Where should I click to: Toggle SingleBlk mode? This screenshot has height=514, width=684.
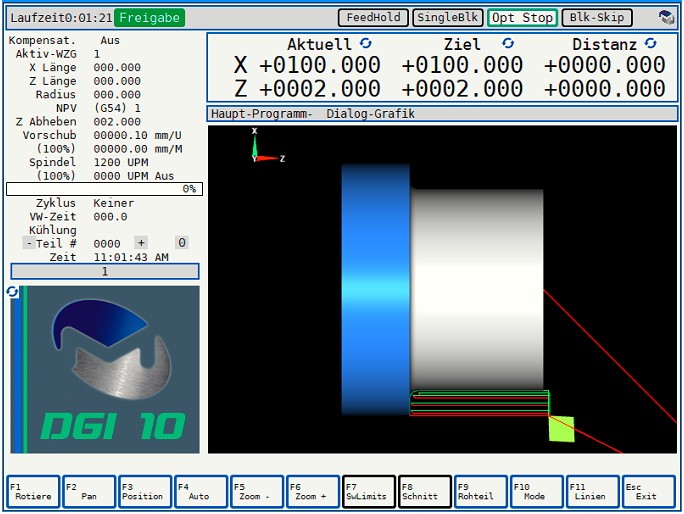(448, 17)
